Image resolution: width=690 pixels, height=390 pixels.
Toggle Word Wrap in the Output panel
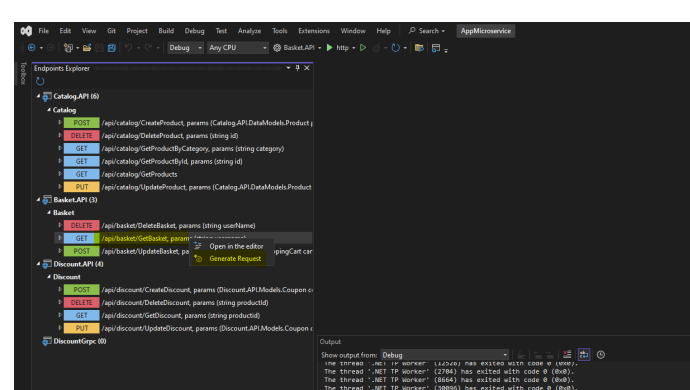[x=584, y=354]
